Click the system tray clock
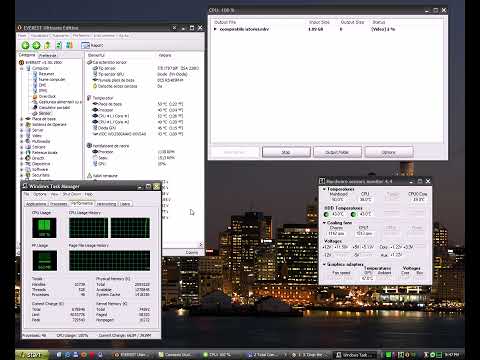Image resolution: width=480 pixels, height=360 pixels. pyautogui.click(x=452, y=355)
